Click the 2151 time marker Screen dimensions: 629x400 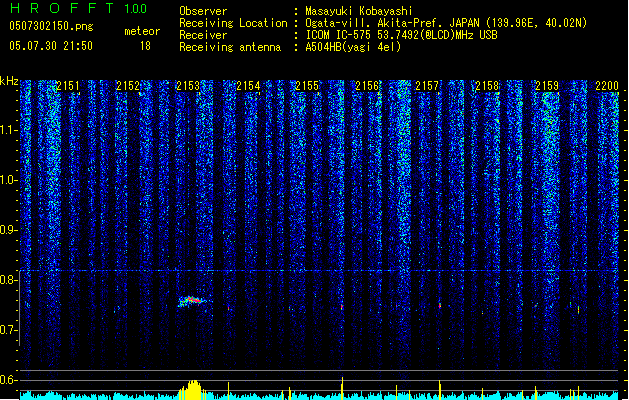[68, 86]
